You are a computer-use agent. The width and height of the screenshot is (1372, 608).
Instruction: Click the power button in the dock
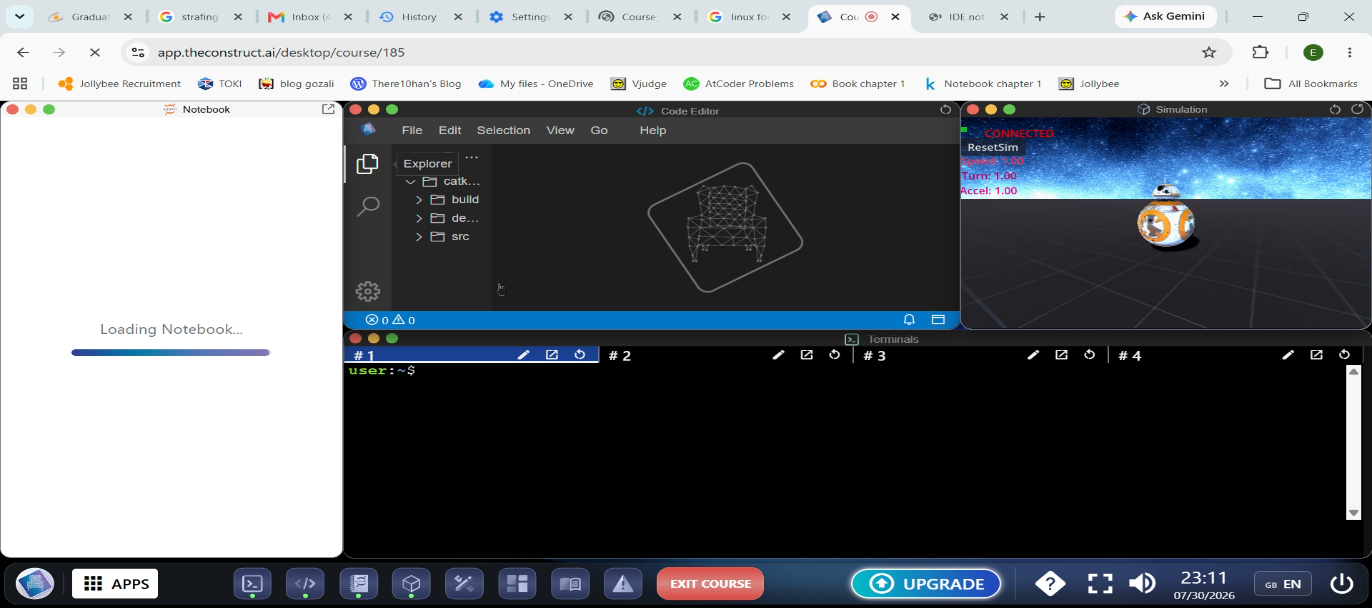click(x=1341, y=584)
